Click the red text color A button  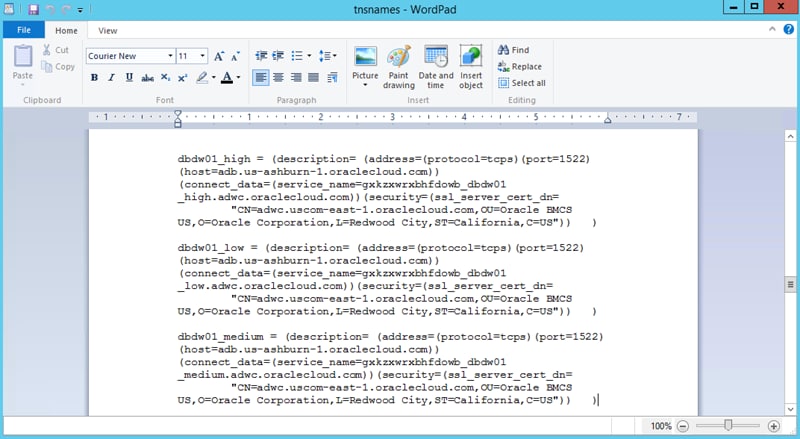pyautogui.click(x=227, y=78)
